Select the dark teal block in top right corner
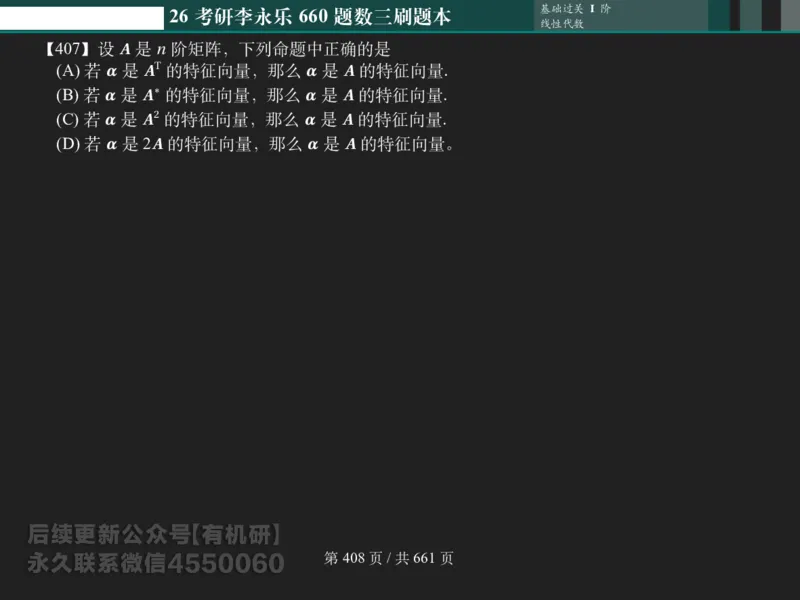The image size is (800, 600). coord(718,14)
